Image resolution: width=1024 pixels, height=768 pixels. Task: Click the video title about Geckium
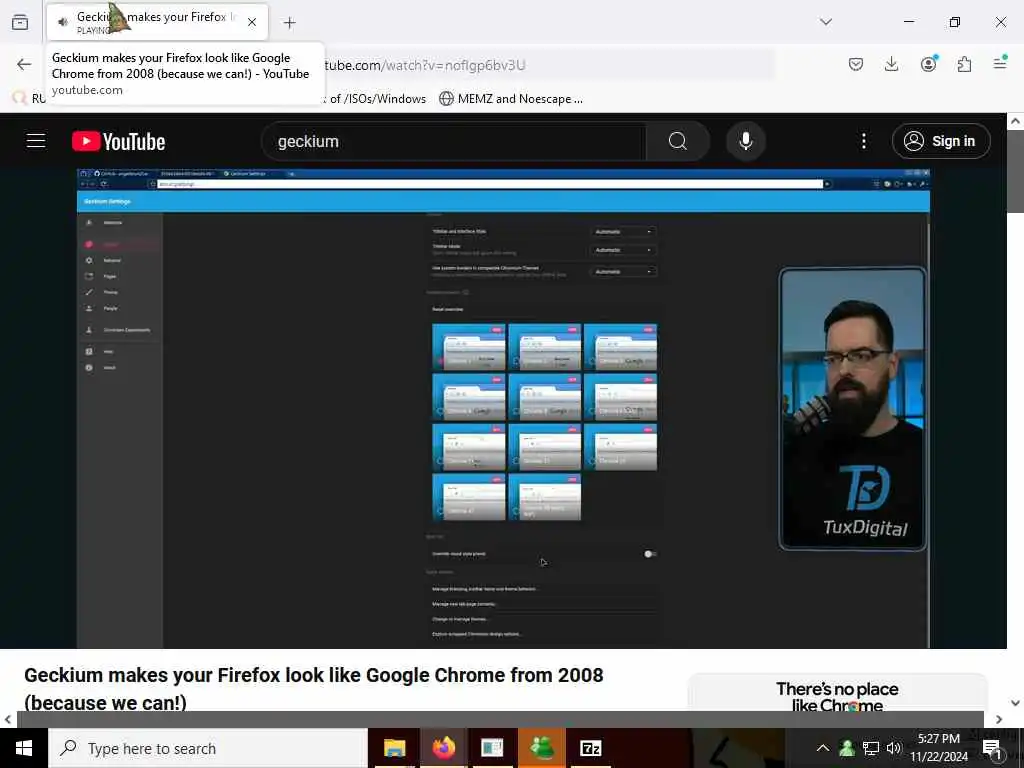pyautogui.click(x=313, y=688)
